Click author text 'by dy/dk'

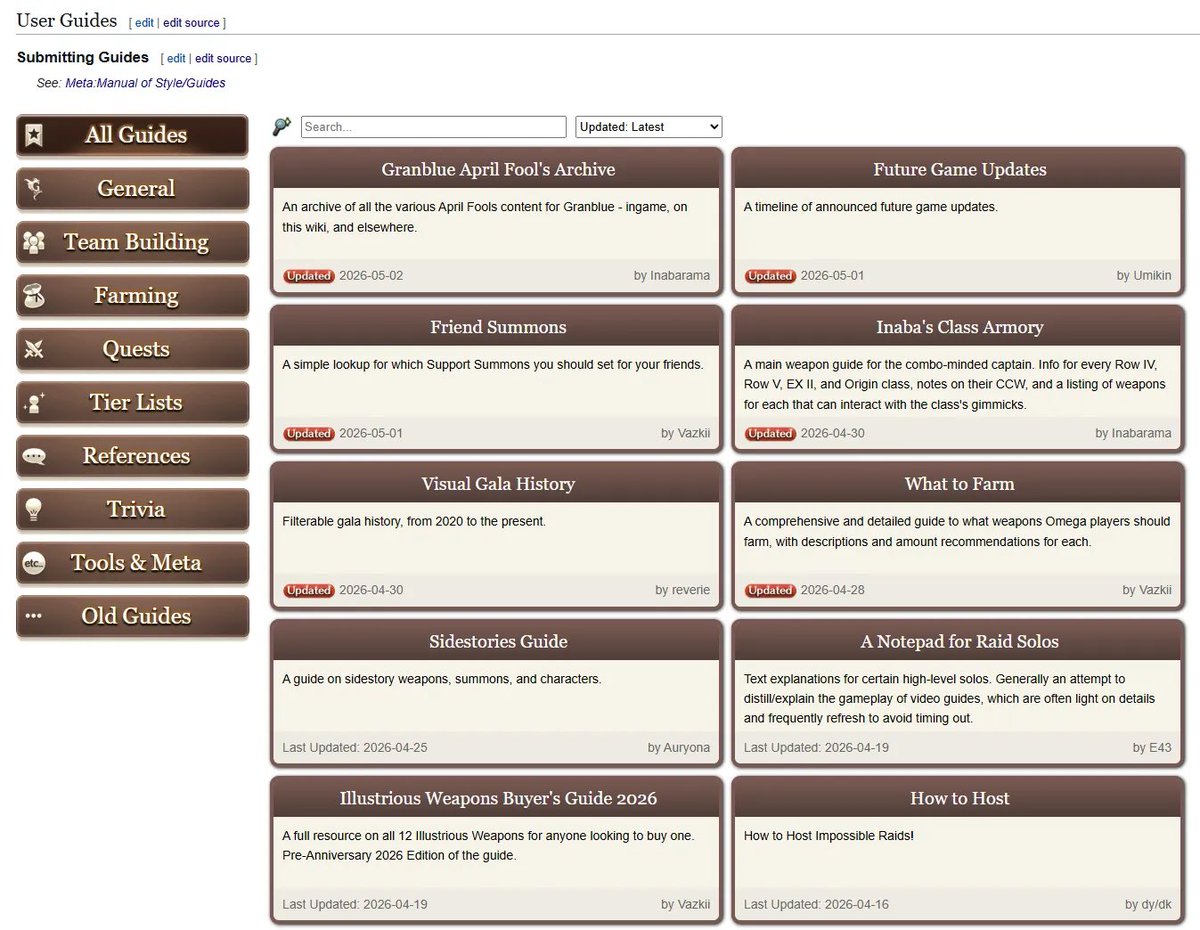coord(1146,904)
